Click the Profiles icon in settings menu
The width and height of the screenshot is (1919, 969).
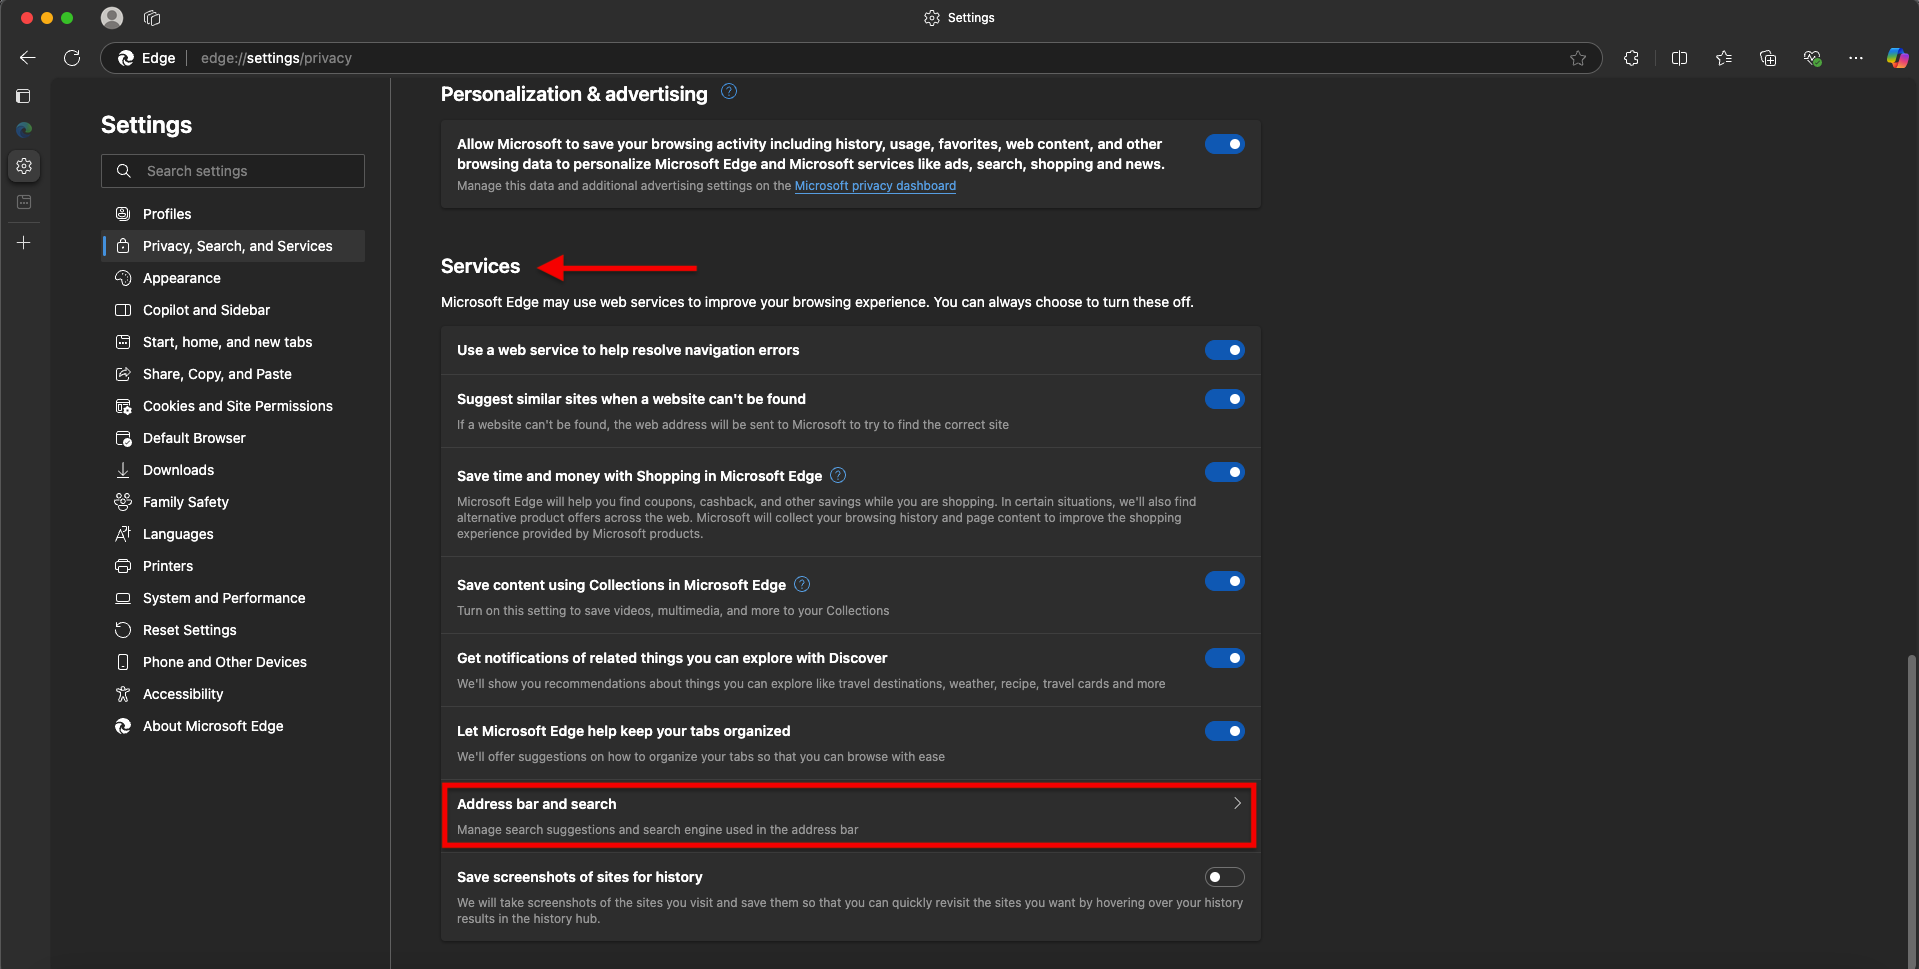coord(123,214)
